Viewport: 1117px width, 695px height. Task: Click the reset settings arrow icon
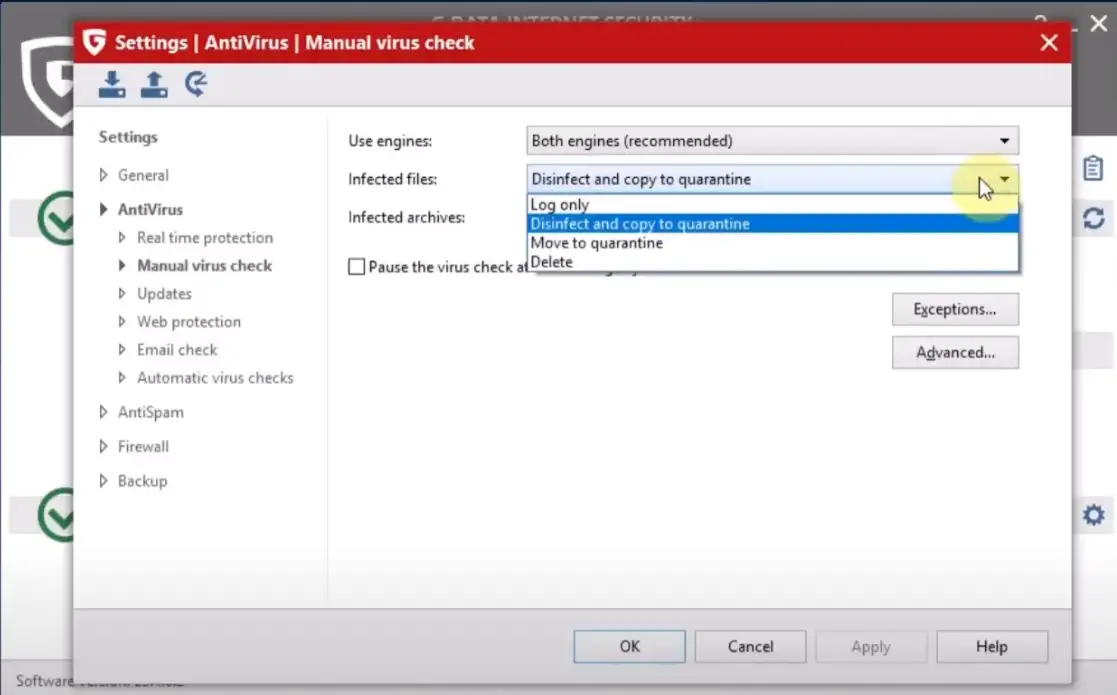coord(196,85)
